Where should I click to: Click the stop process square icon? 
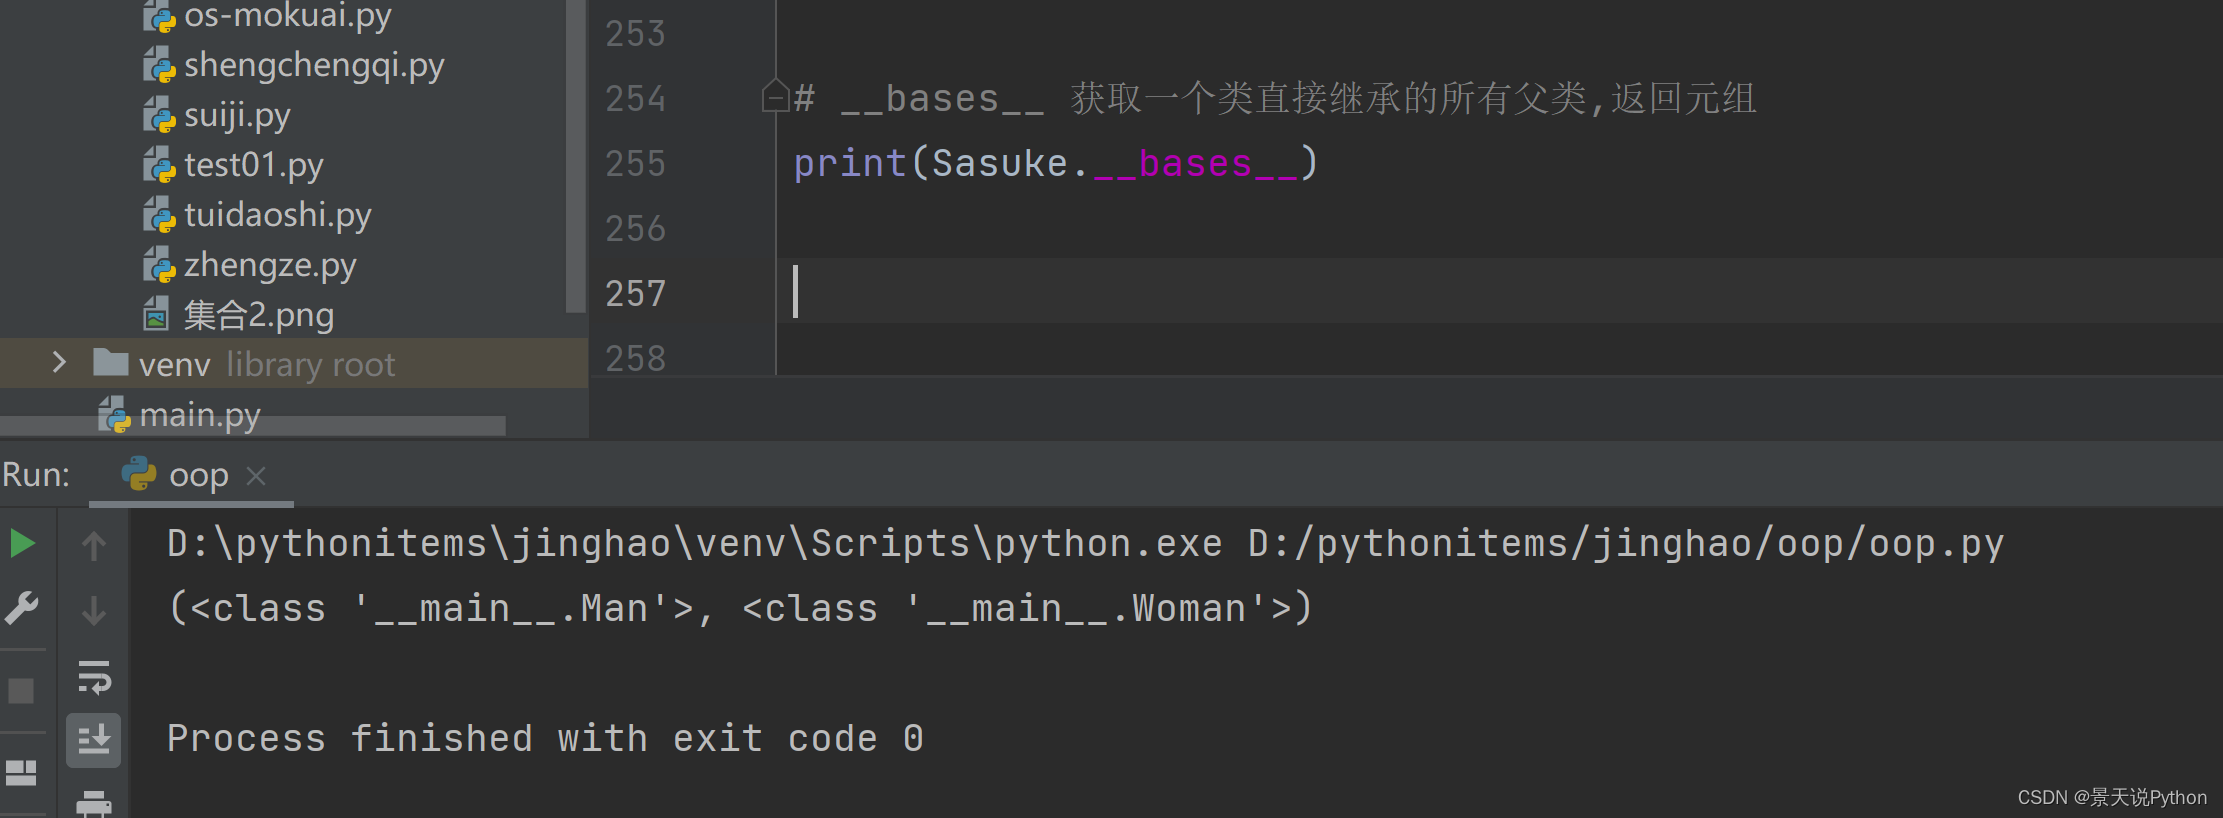pos(21,691)
